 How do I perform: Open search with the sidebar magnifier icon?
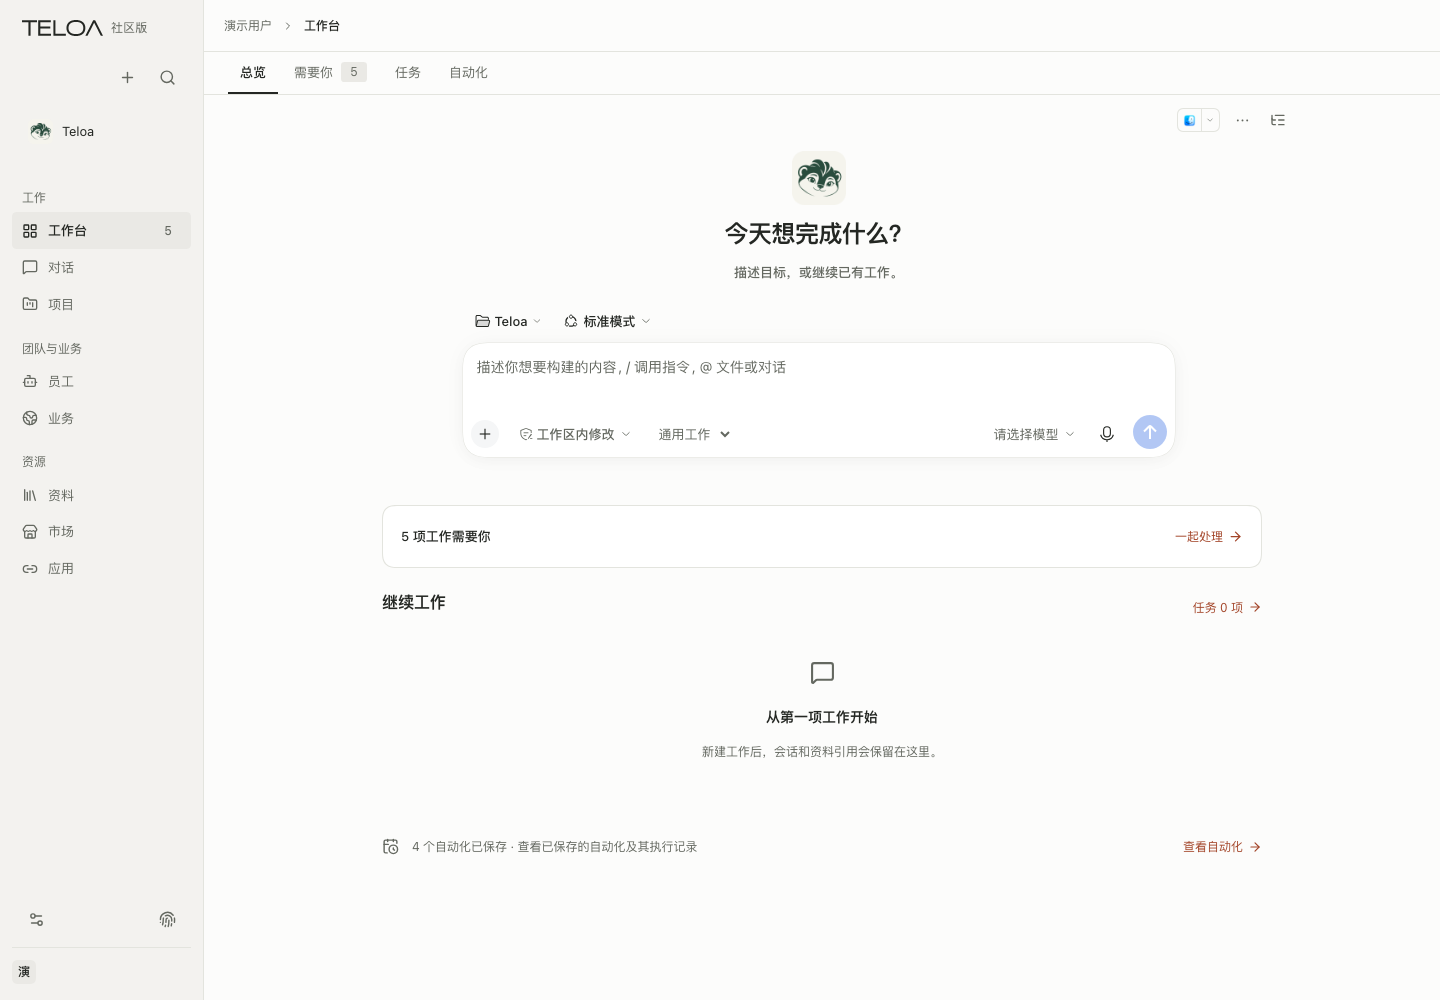[x=167, y=78]
